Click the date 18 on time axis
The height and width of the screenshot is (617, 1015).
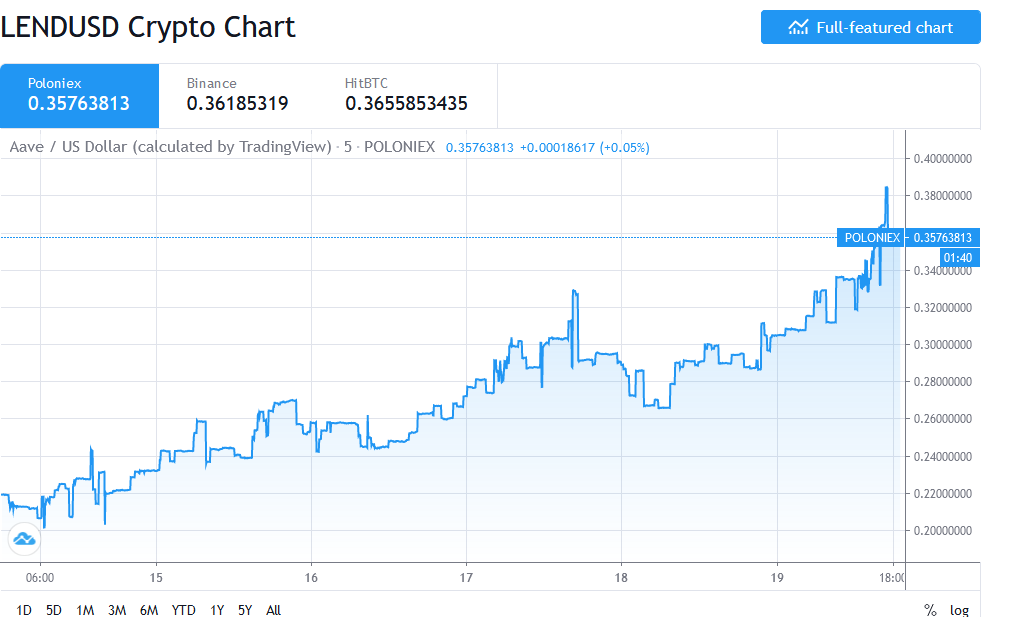[x=621, y=578]
